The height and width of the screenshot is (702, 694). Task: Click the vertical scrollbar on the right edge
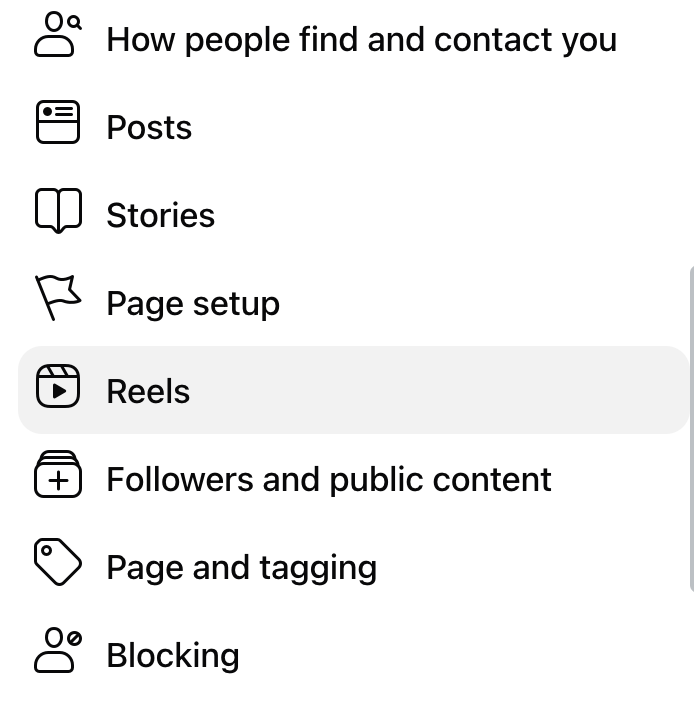coord(689,430)
